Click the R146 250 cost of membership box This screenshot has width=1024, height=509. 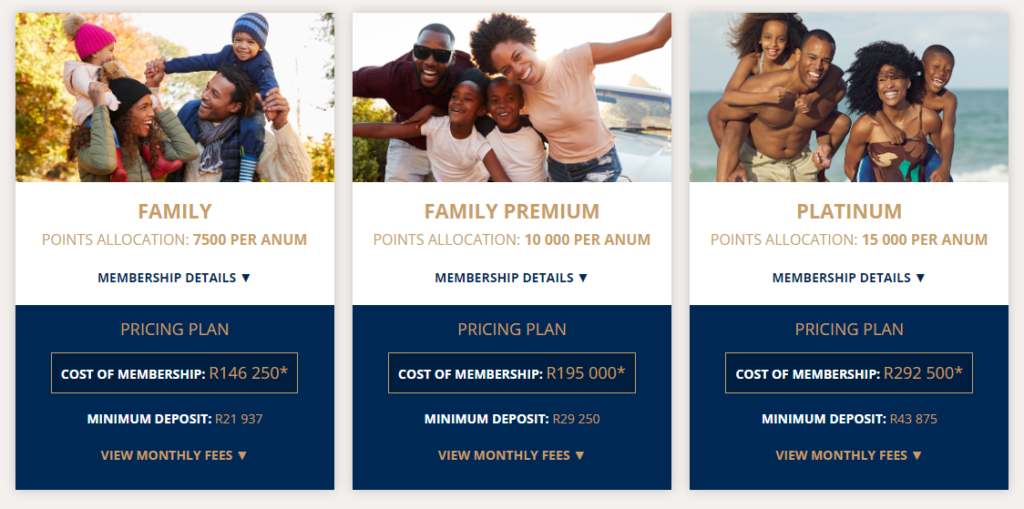click(x=174, y=373)
